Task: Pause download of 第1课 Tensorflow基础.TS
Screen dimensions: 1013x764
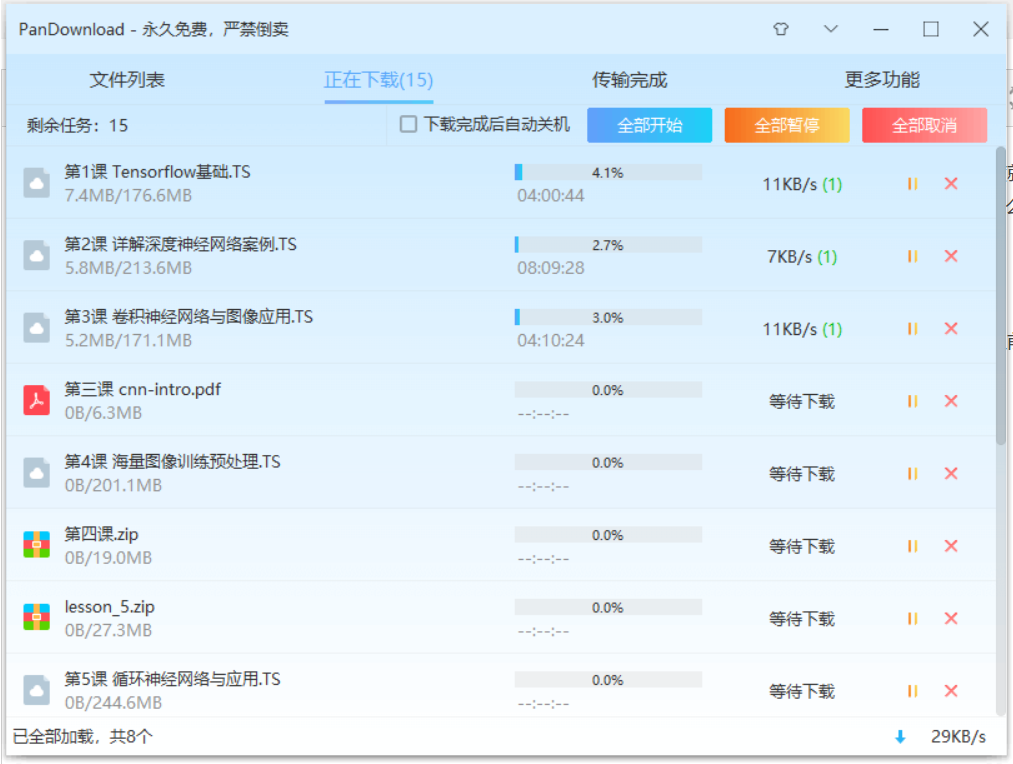Action: (912, 184)
